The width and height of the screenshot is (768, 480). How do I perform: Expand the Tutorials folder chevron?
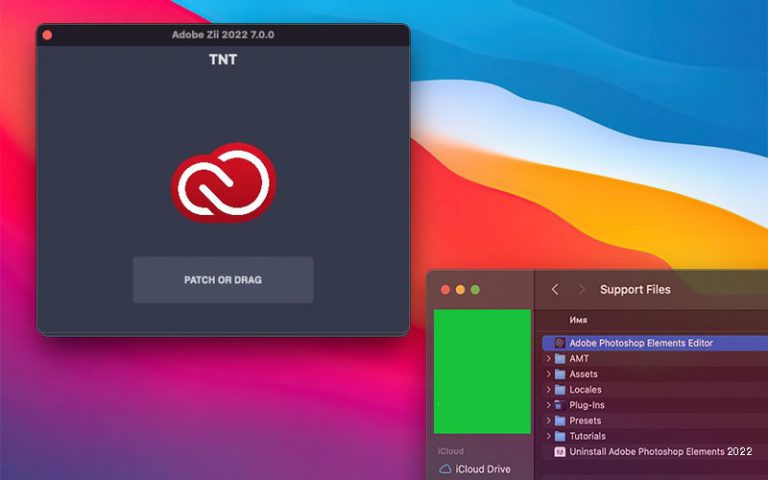point(549,436)
